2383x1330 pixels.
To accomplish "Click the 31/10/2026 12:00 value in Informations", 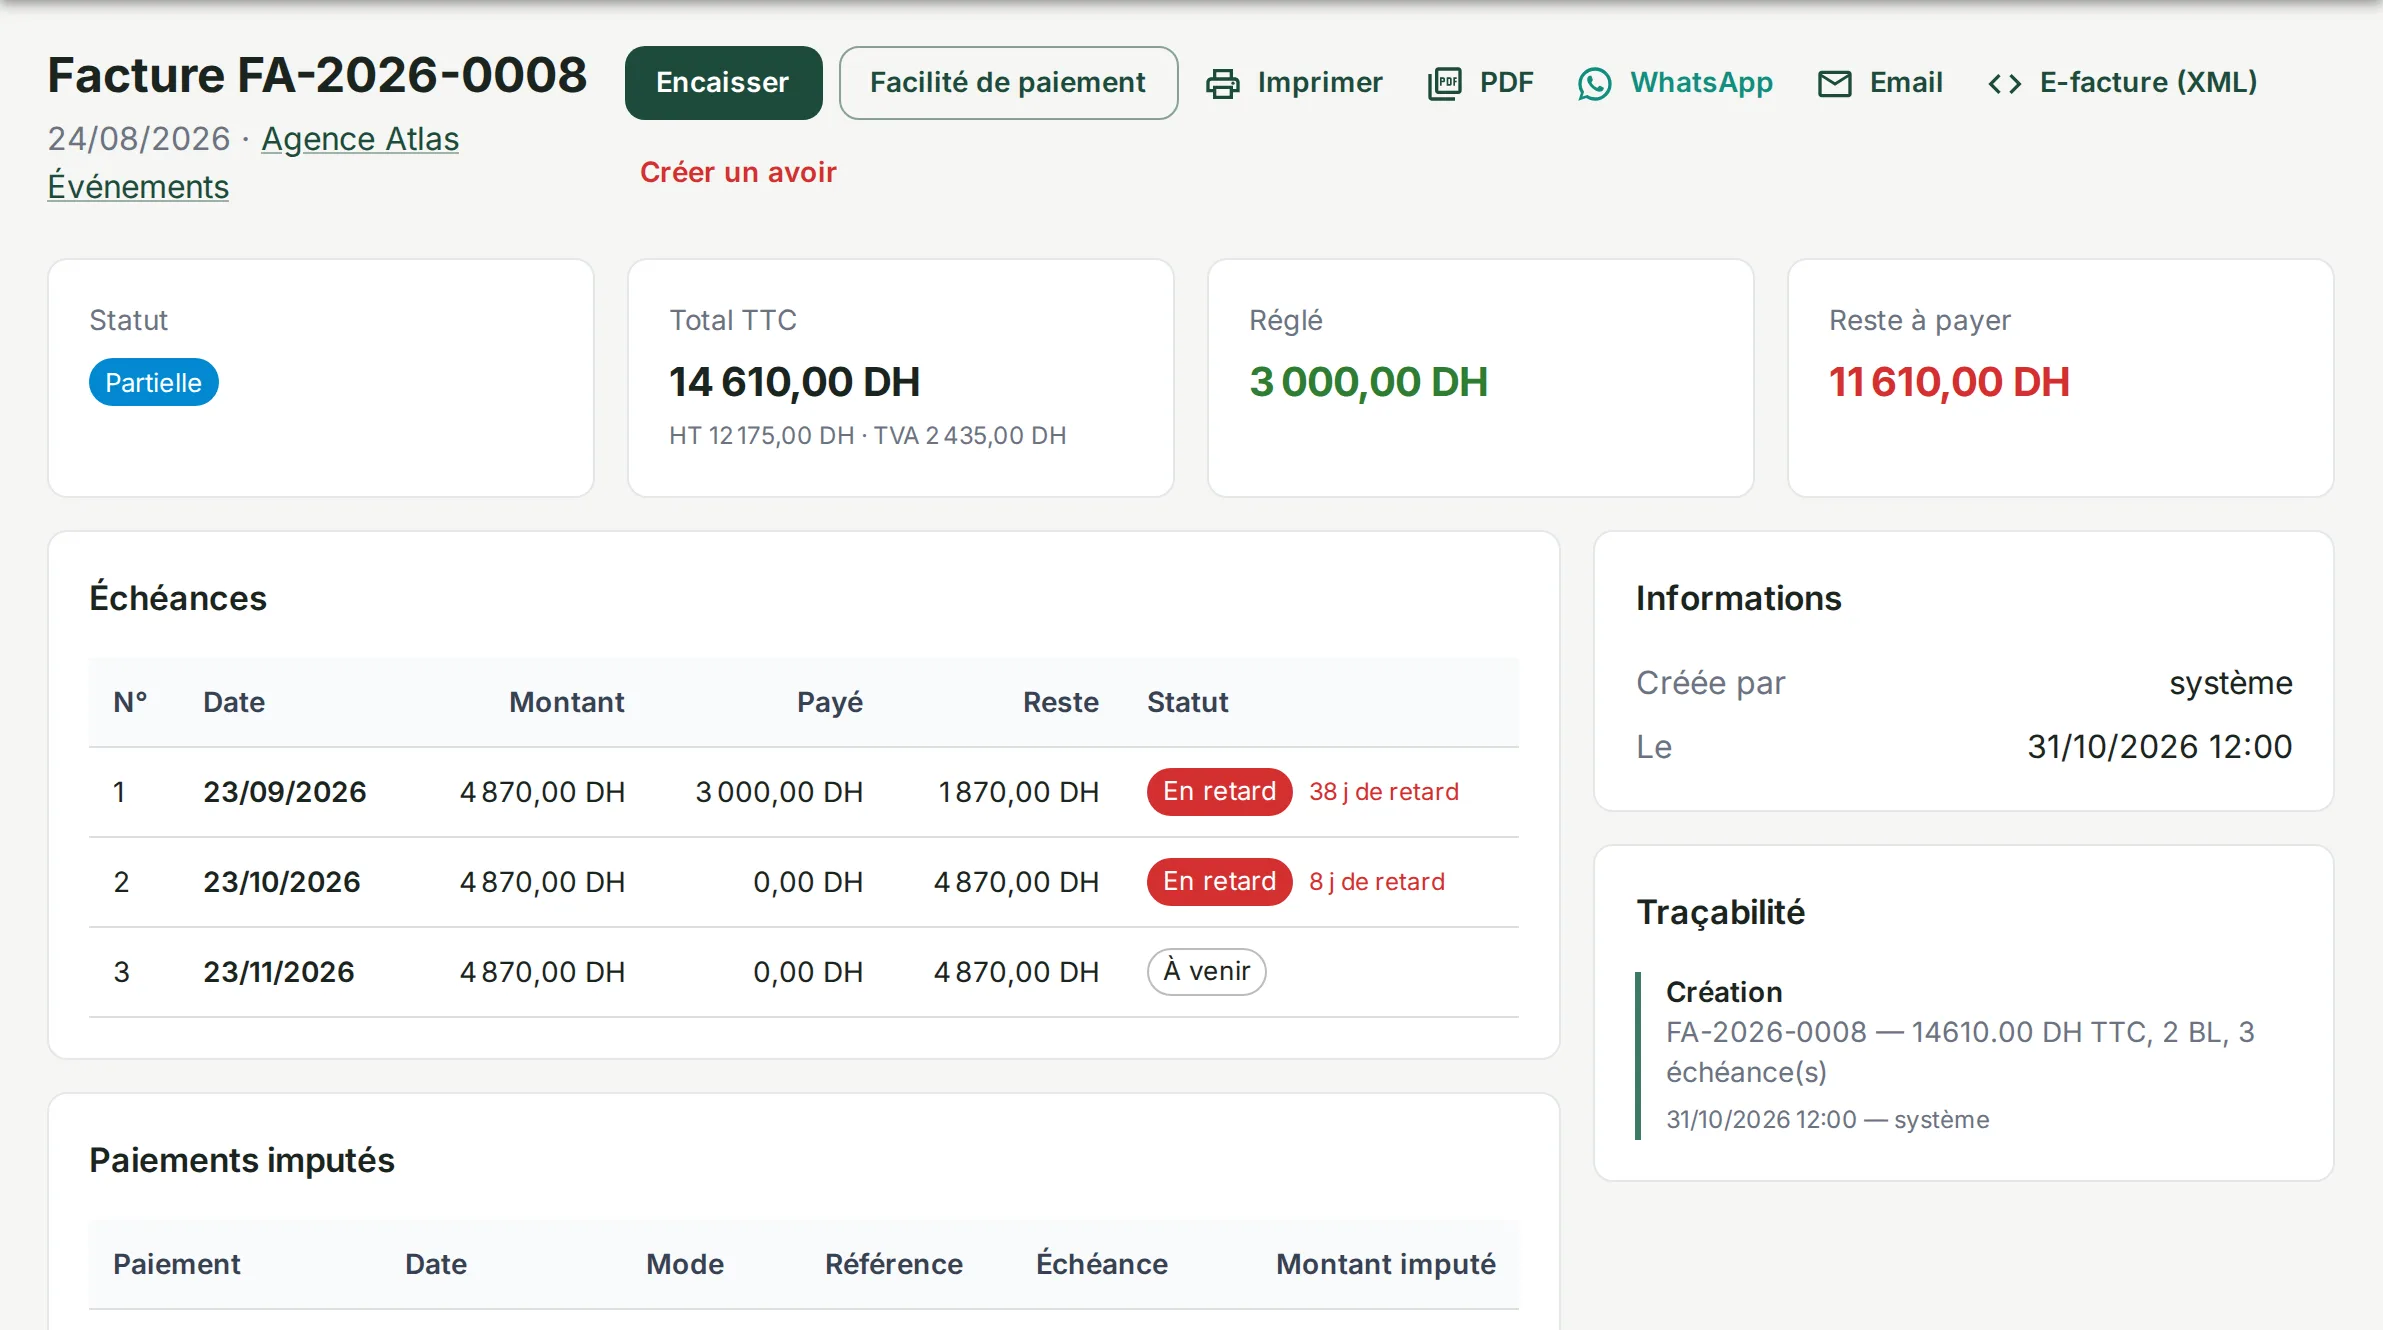I will click(x=2160, y=747).
